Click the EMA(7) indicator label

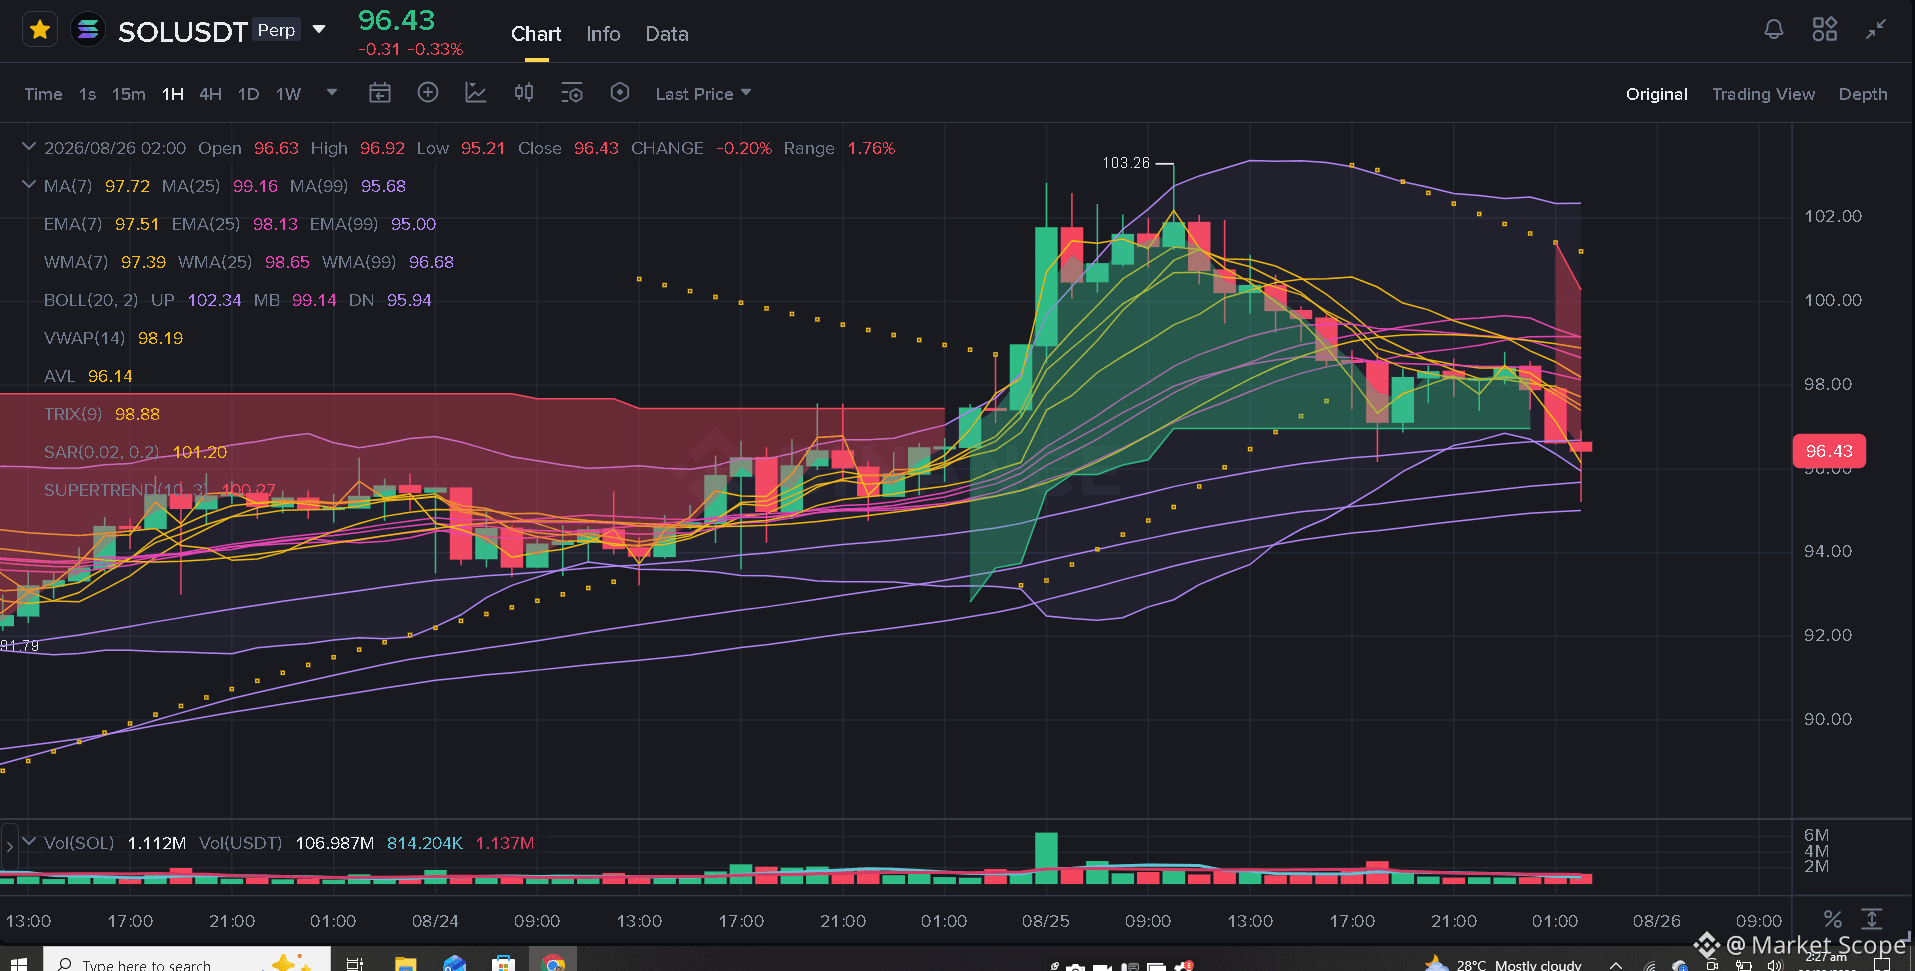point(73,224)
